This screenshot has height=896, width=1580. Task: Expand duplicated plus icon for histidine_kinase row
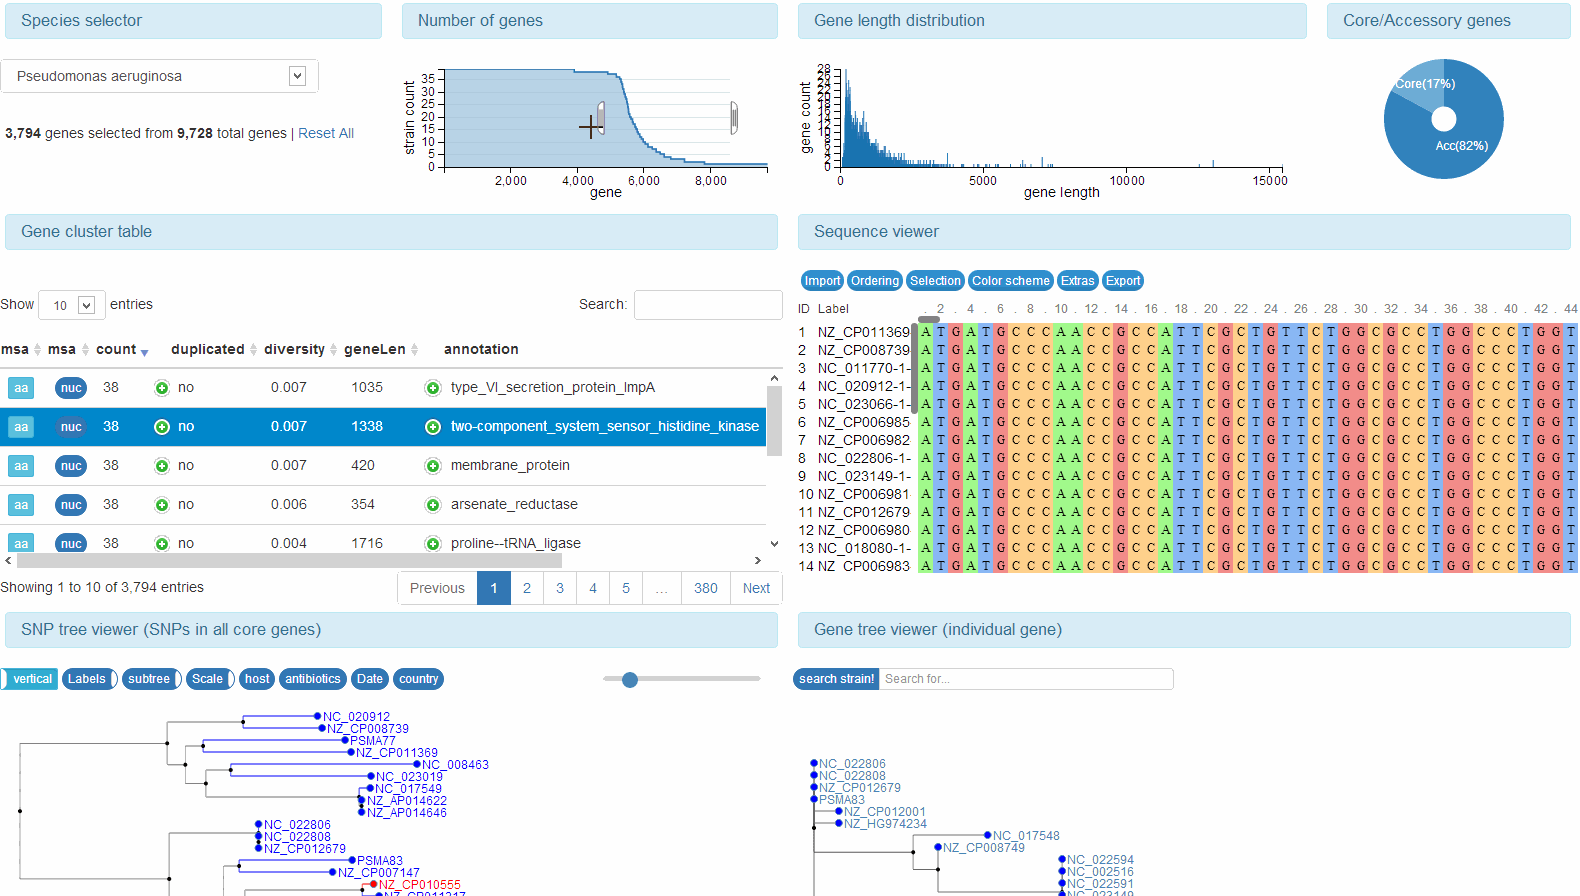[162, 427]
